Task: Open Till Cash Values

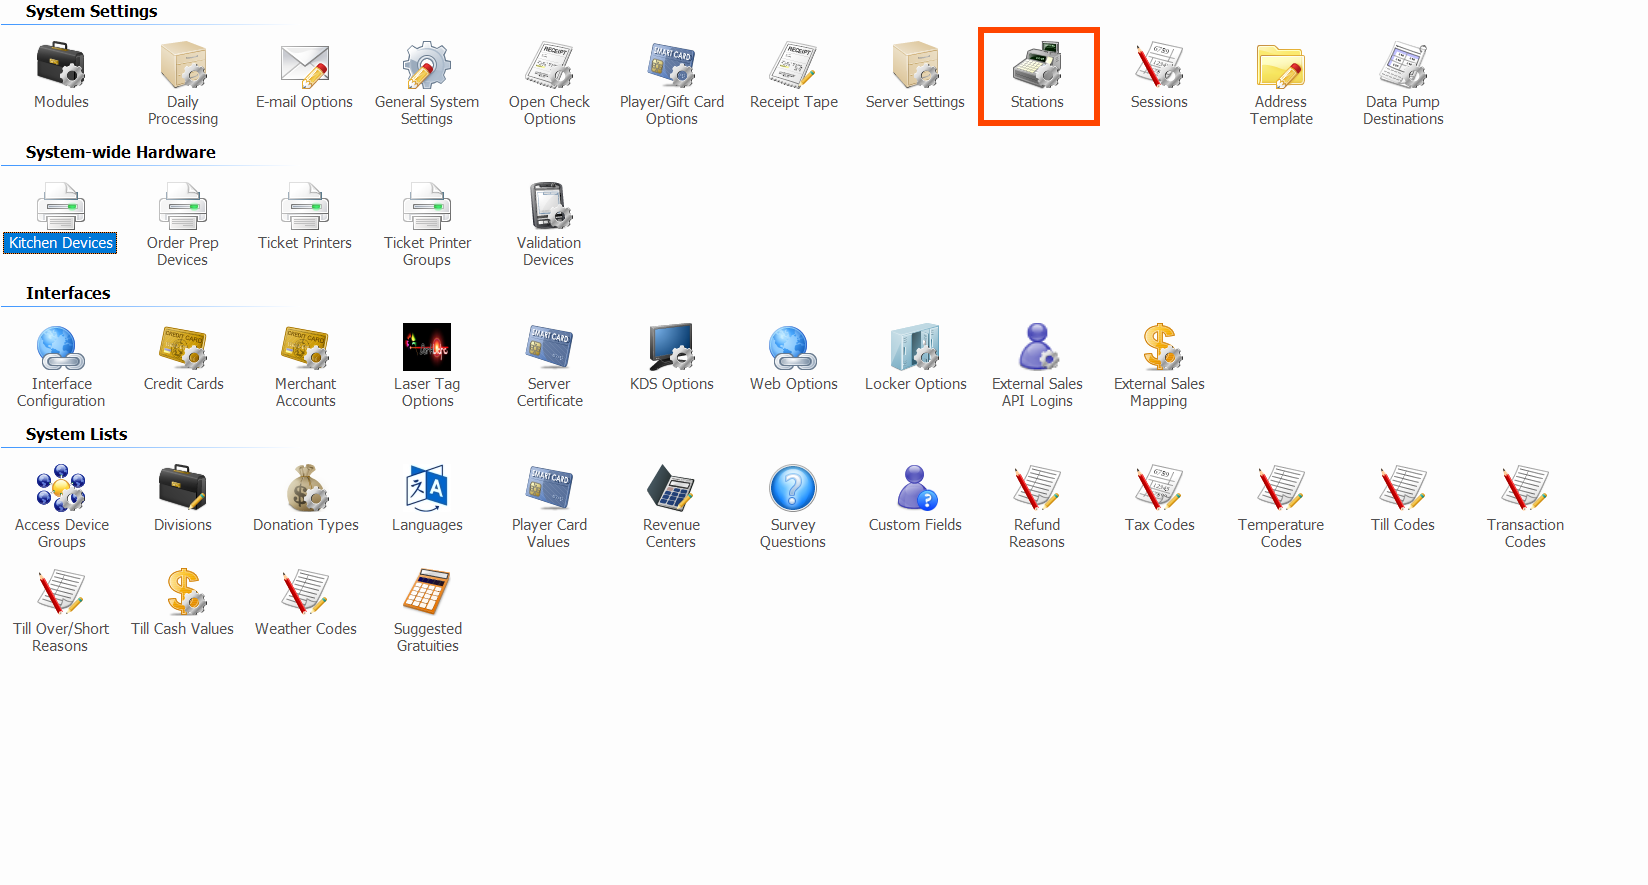Action: pyautogui.click(x=183, y=594)
